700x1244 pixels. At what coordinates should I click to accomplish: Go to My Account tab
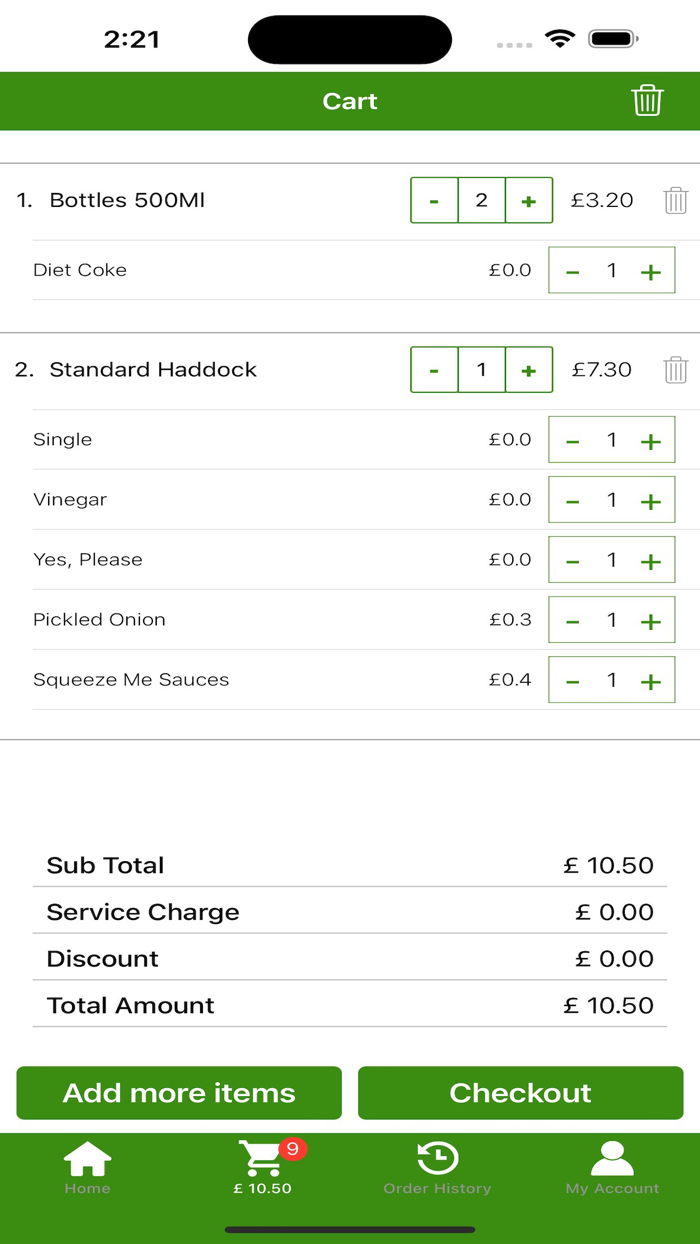(x=612, y=1167)
